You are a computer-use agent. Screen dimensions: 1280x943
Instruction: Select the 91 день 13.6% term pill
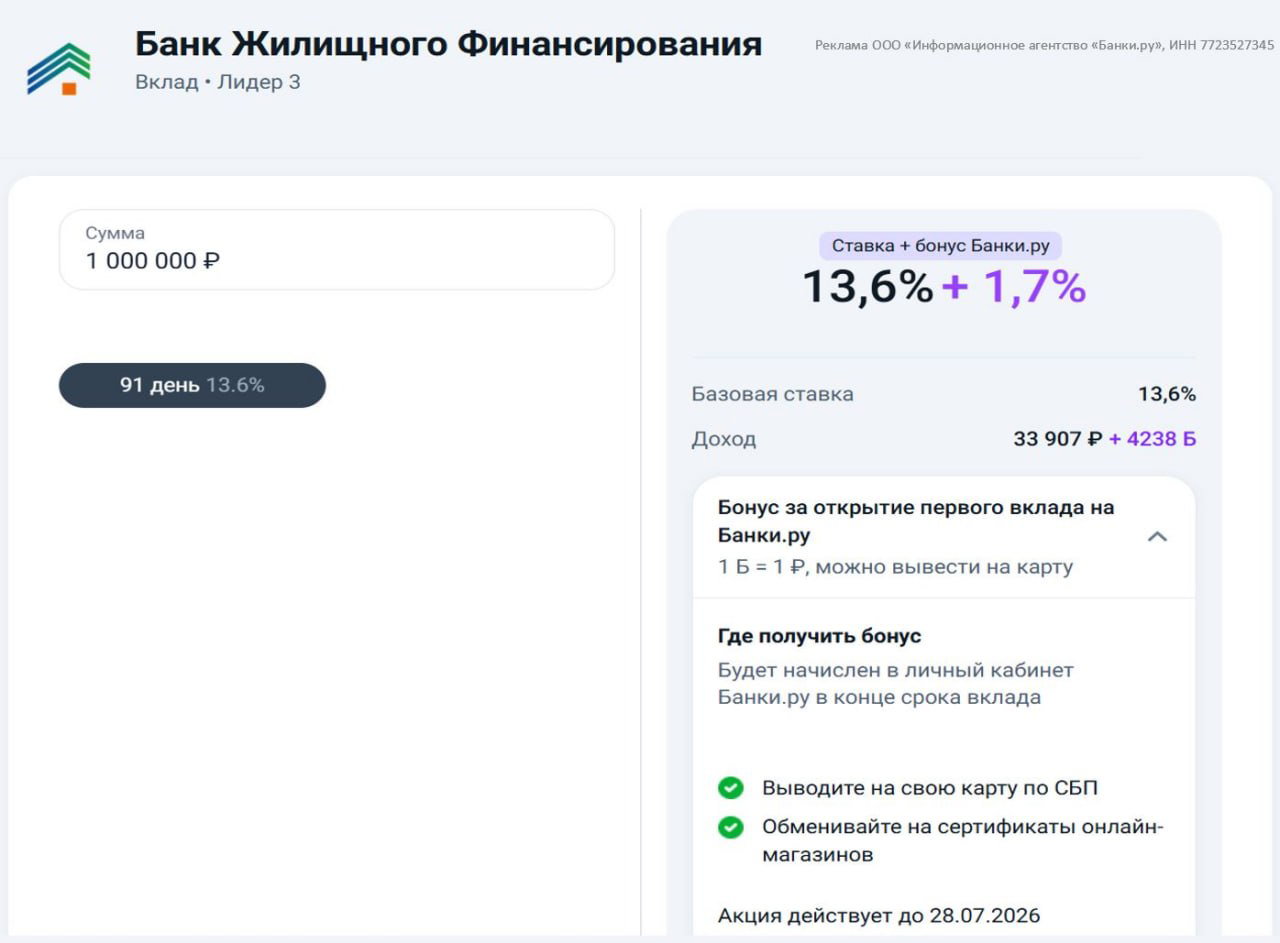(192, 385)
